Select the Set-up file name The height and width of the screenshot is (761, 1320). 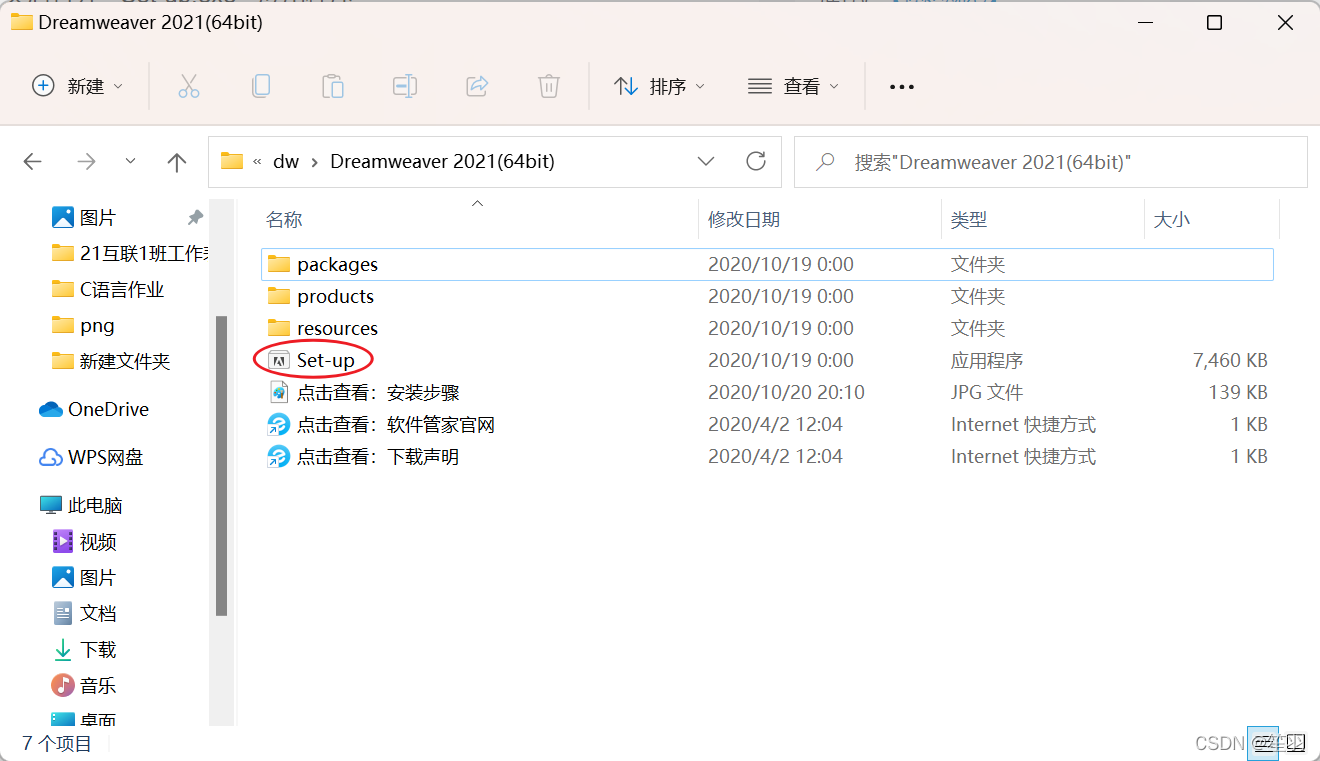pos(326,360)
